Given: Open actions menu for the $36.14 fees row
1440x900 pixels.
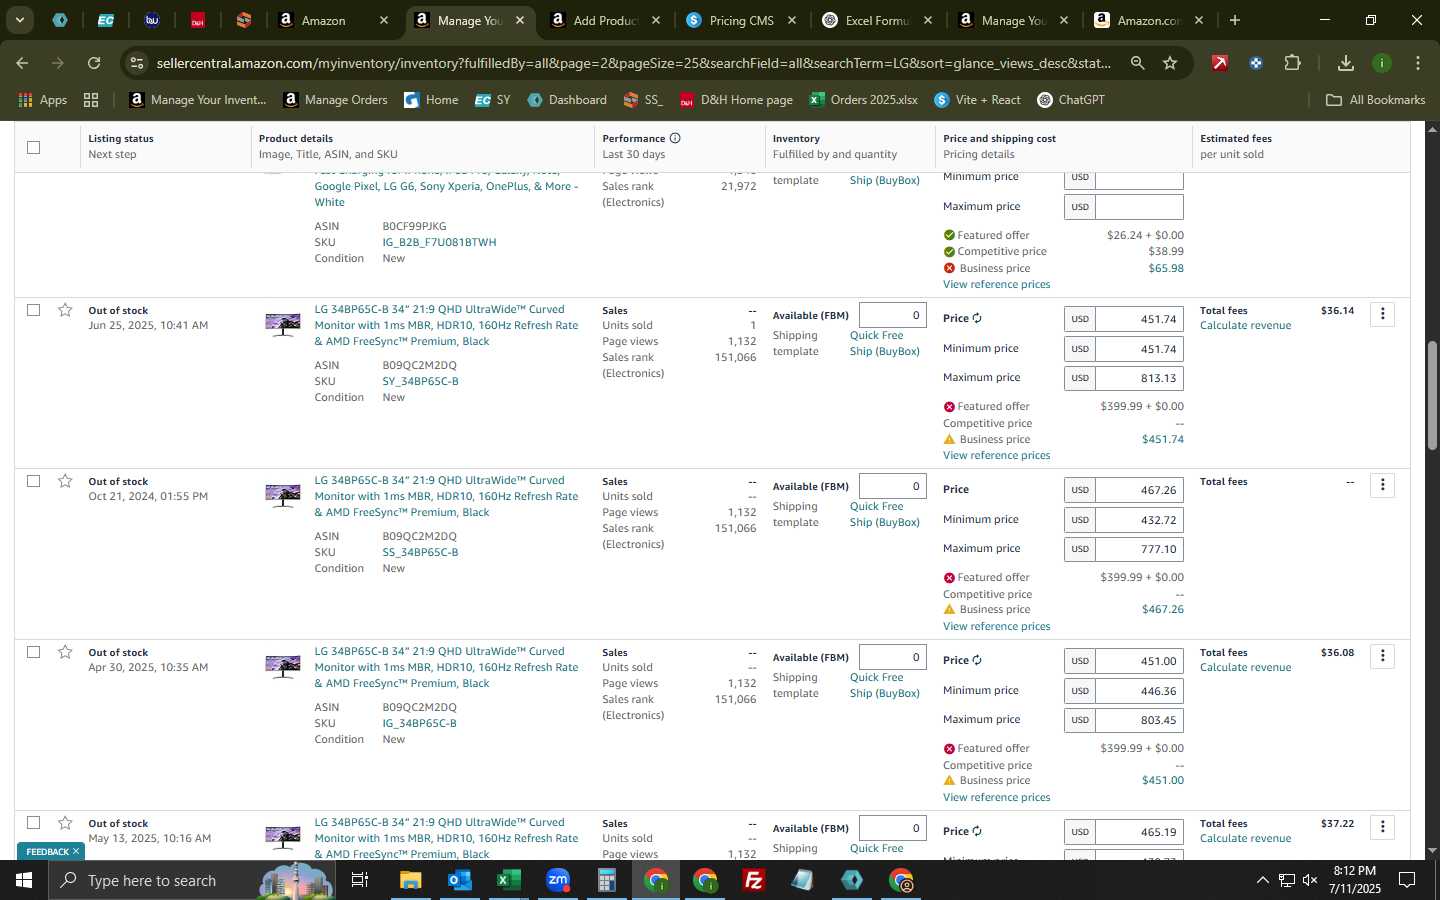Looking at the screenshot, I should pos(1382,314).
